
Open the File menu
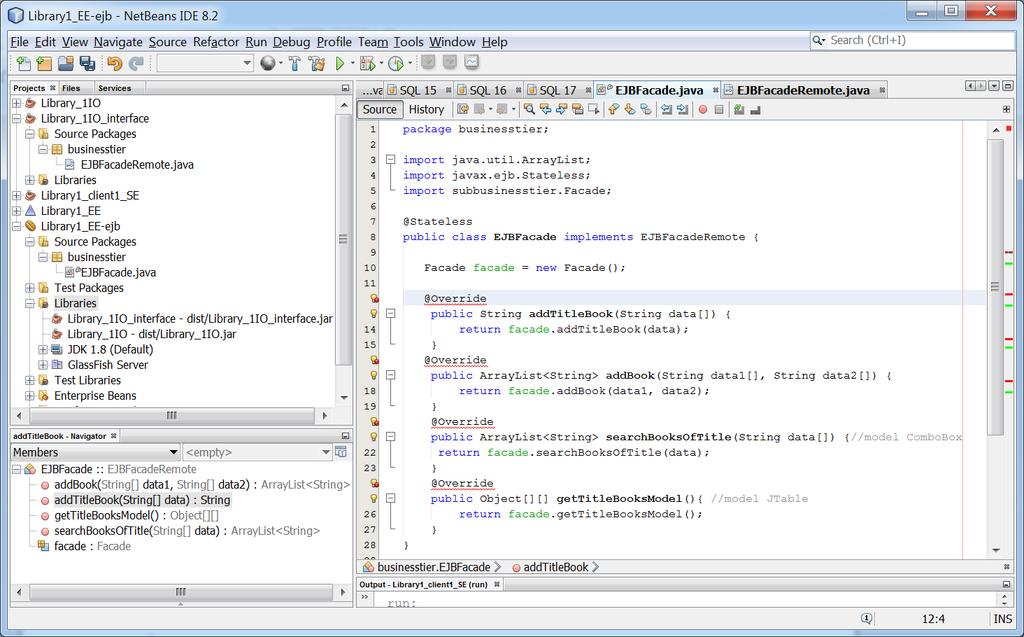[20, 42]
